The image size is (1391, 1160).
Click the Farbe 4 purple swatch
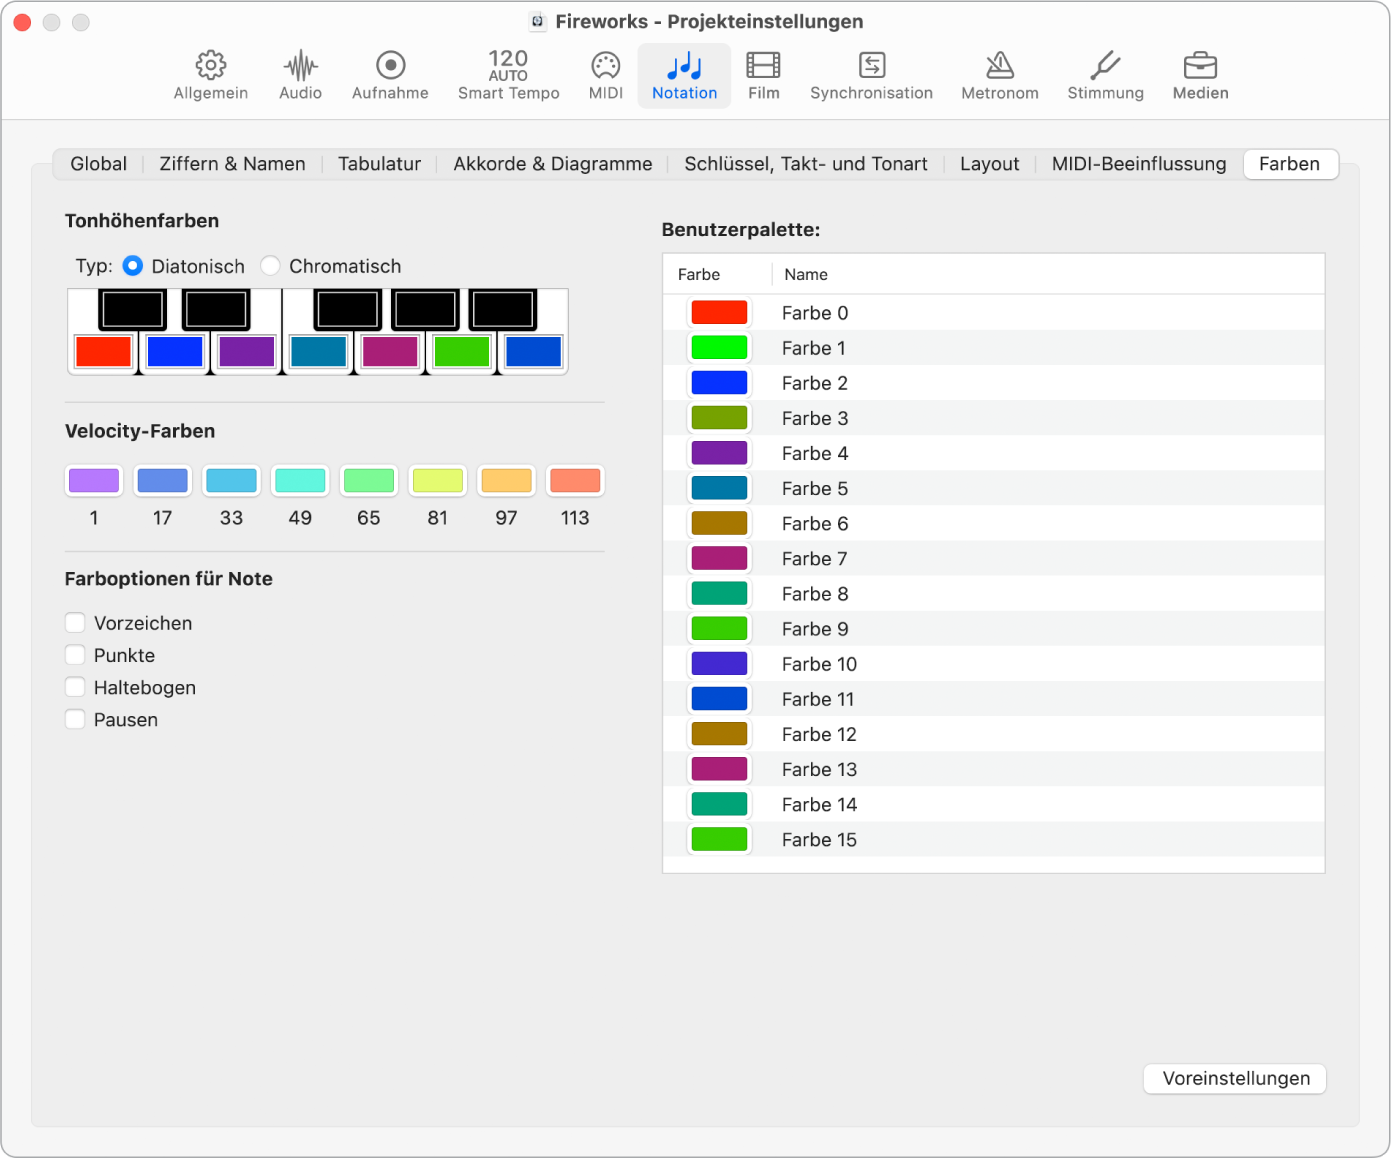[719, 452]
